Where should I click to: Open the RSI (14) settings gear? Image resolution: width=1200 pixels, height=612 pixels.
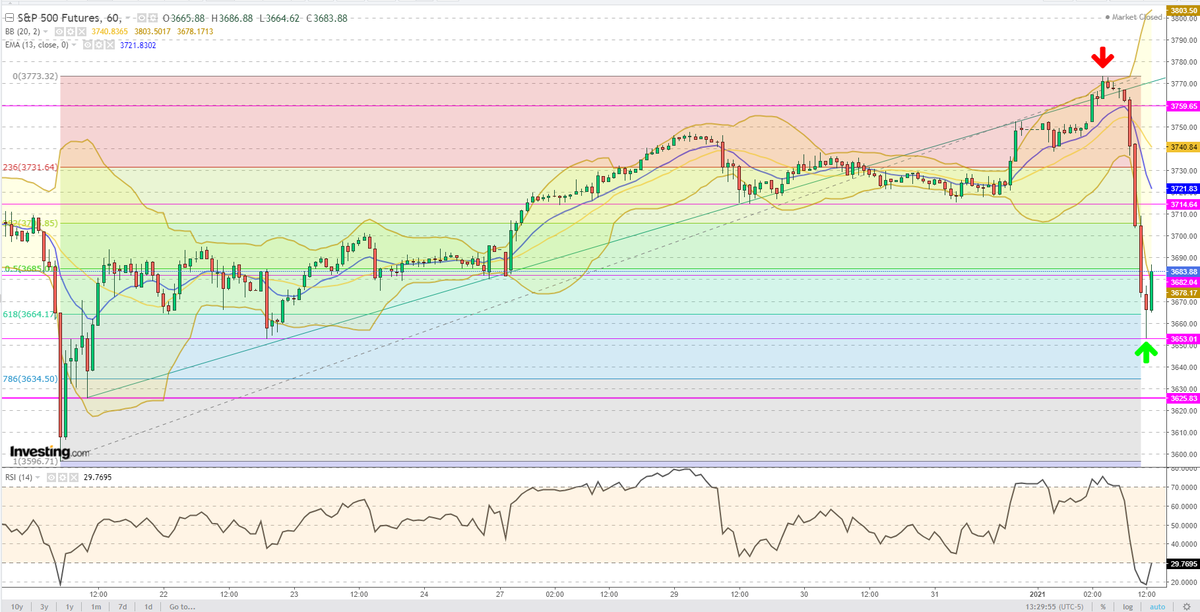pyautogui.click(x=62, y=477)
